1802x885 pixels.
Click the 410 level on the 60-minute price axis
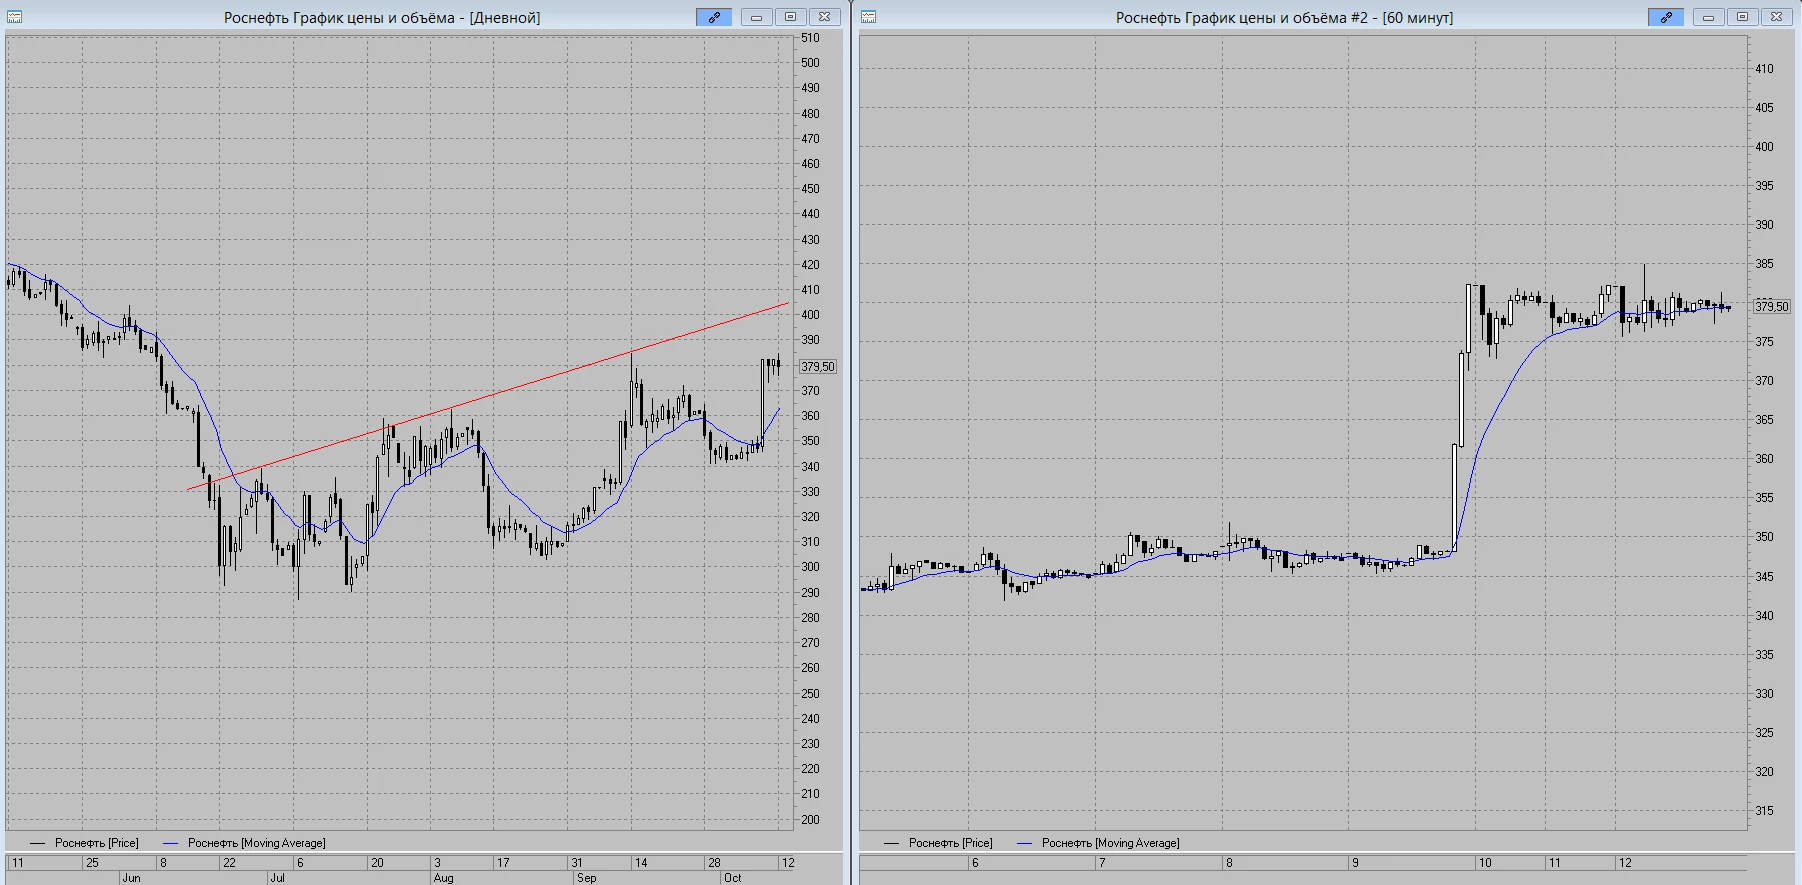point(1764,69)
